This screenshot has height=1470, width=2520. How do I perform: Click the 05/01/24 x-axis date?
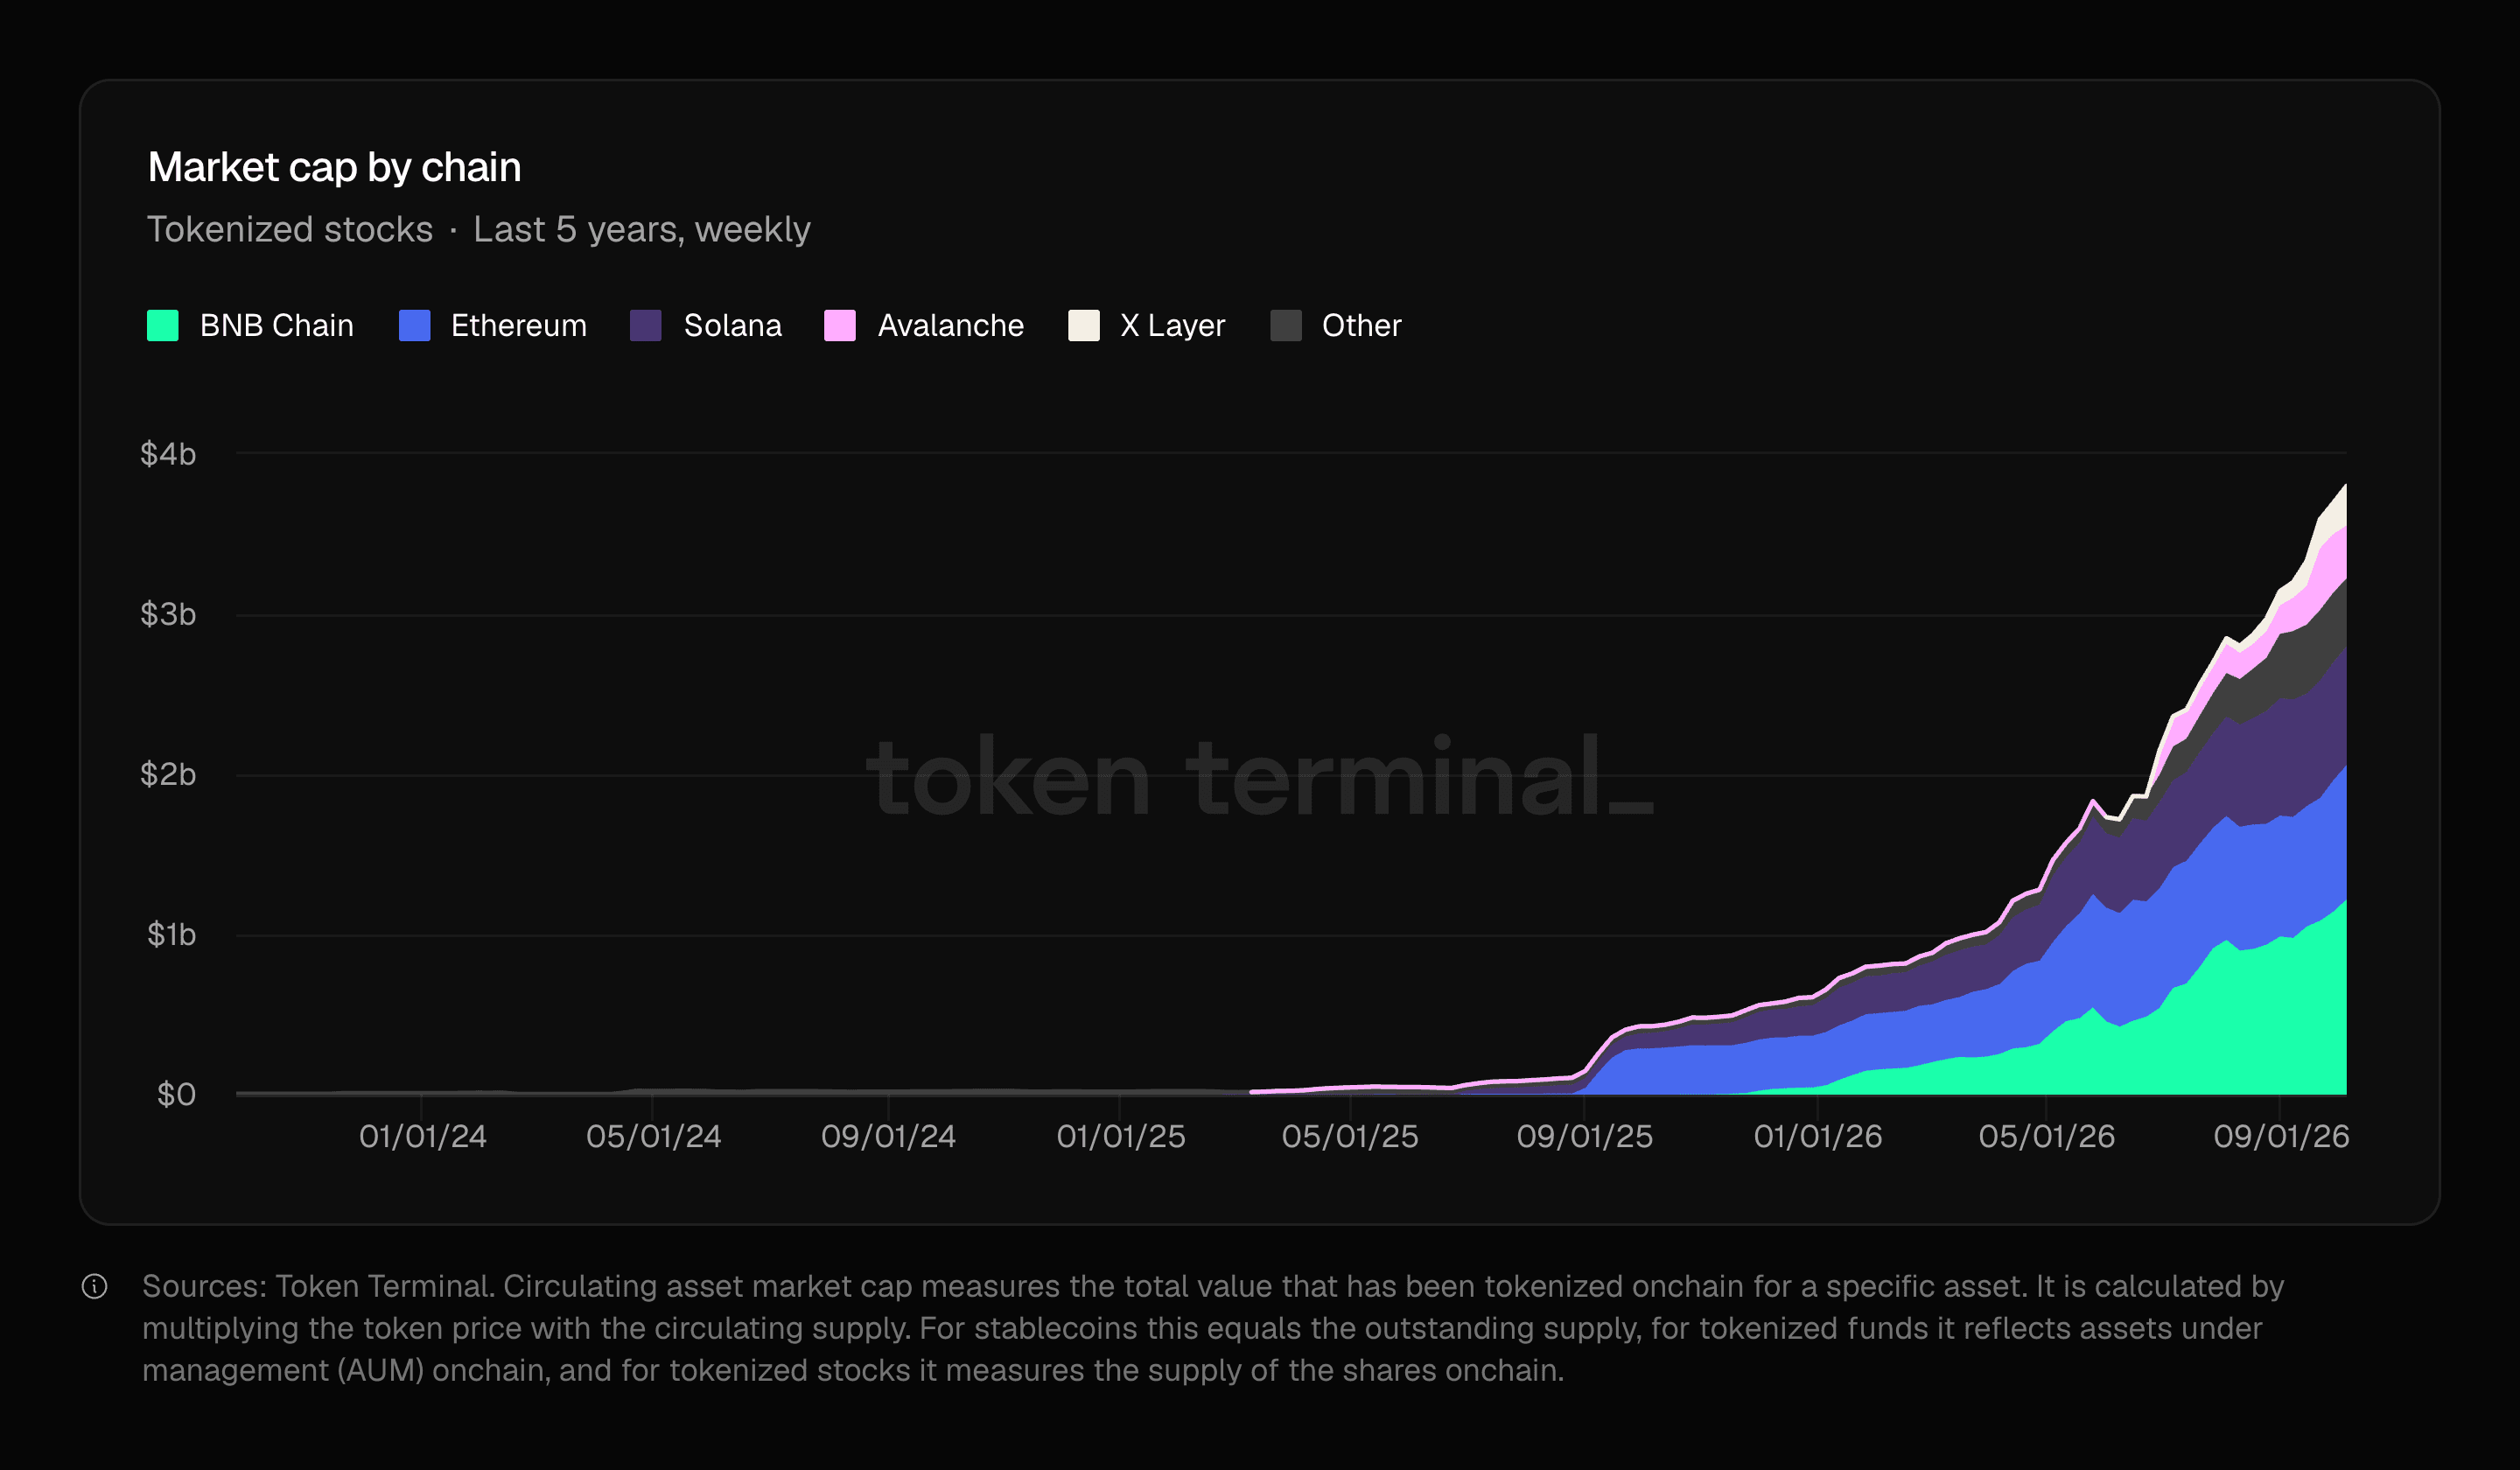[x=654, y=1137]
